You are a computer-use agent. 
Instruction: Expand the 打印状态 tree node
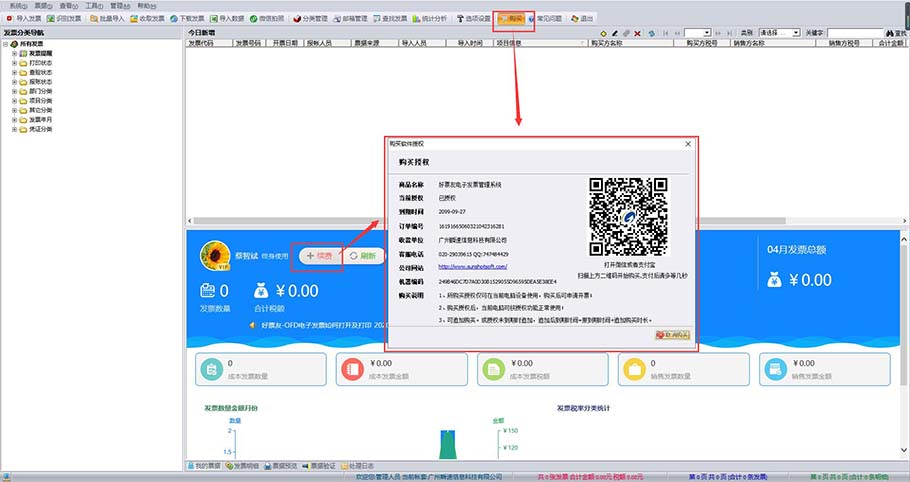[14, 62]
